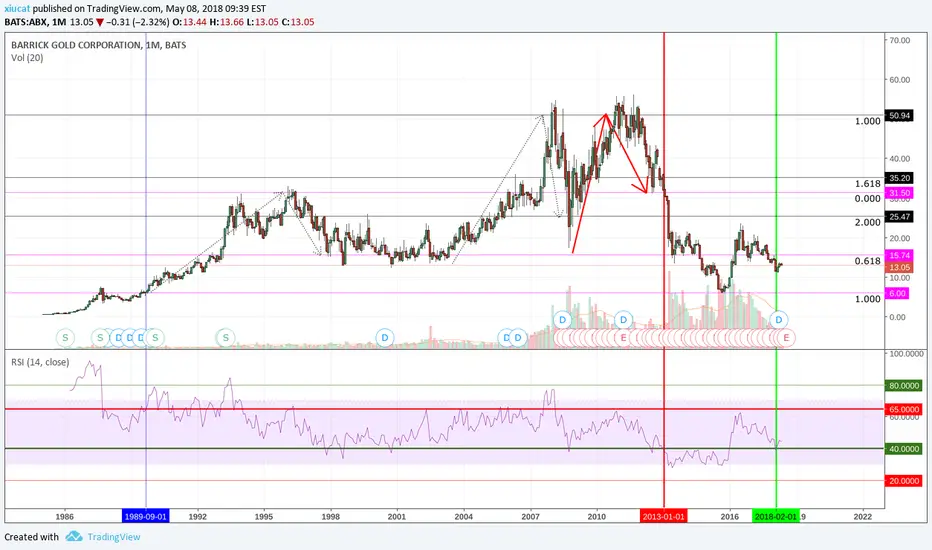Click the D dividend marker near 2001
This screenshot has height=550, width=932.
[385, 338]
